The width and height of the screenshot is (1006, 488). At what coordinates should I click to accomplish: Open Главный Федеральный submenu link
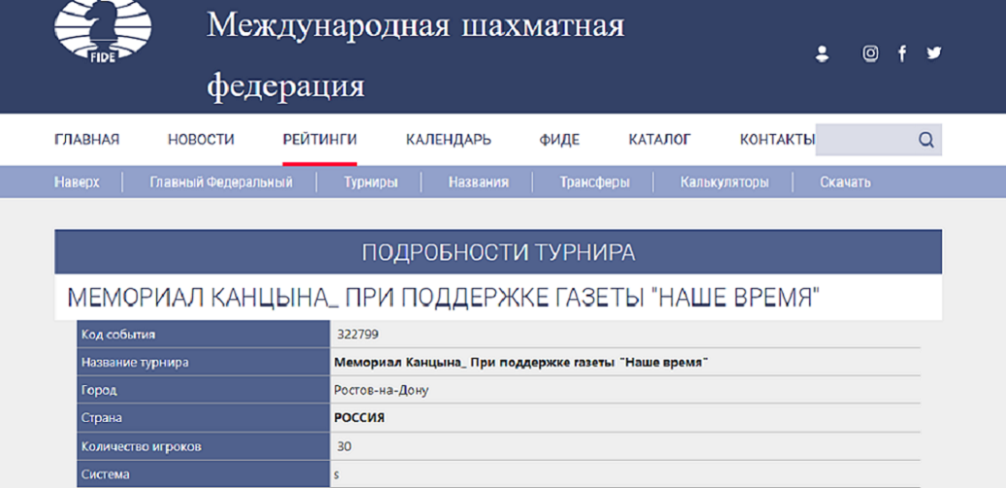coord(221,182)
